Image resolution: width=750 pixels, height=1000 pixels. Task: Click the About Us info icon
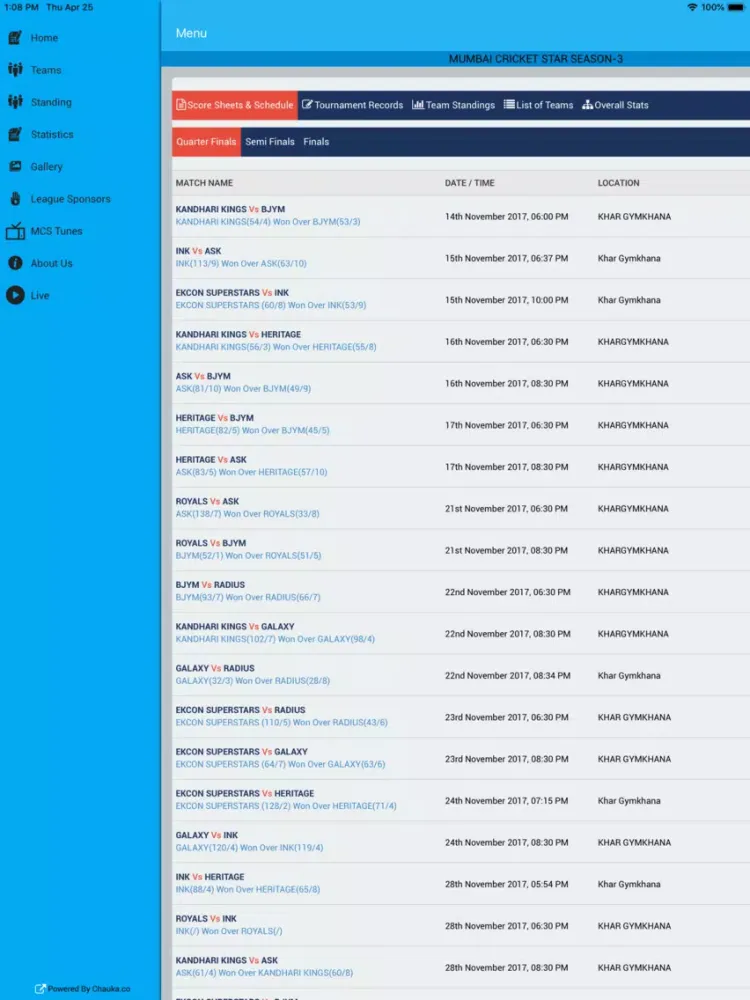pos(15,264)
